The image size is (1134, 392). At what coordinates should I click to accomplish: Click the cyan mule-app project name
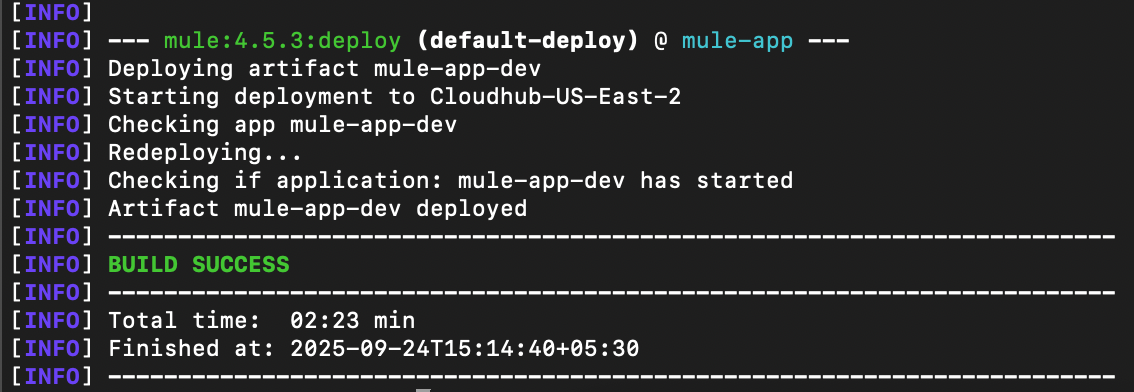[738, 41]
